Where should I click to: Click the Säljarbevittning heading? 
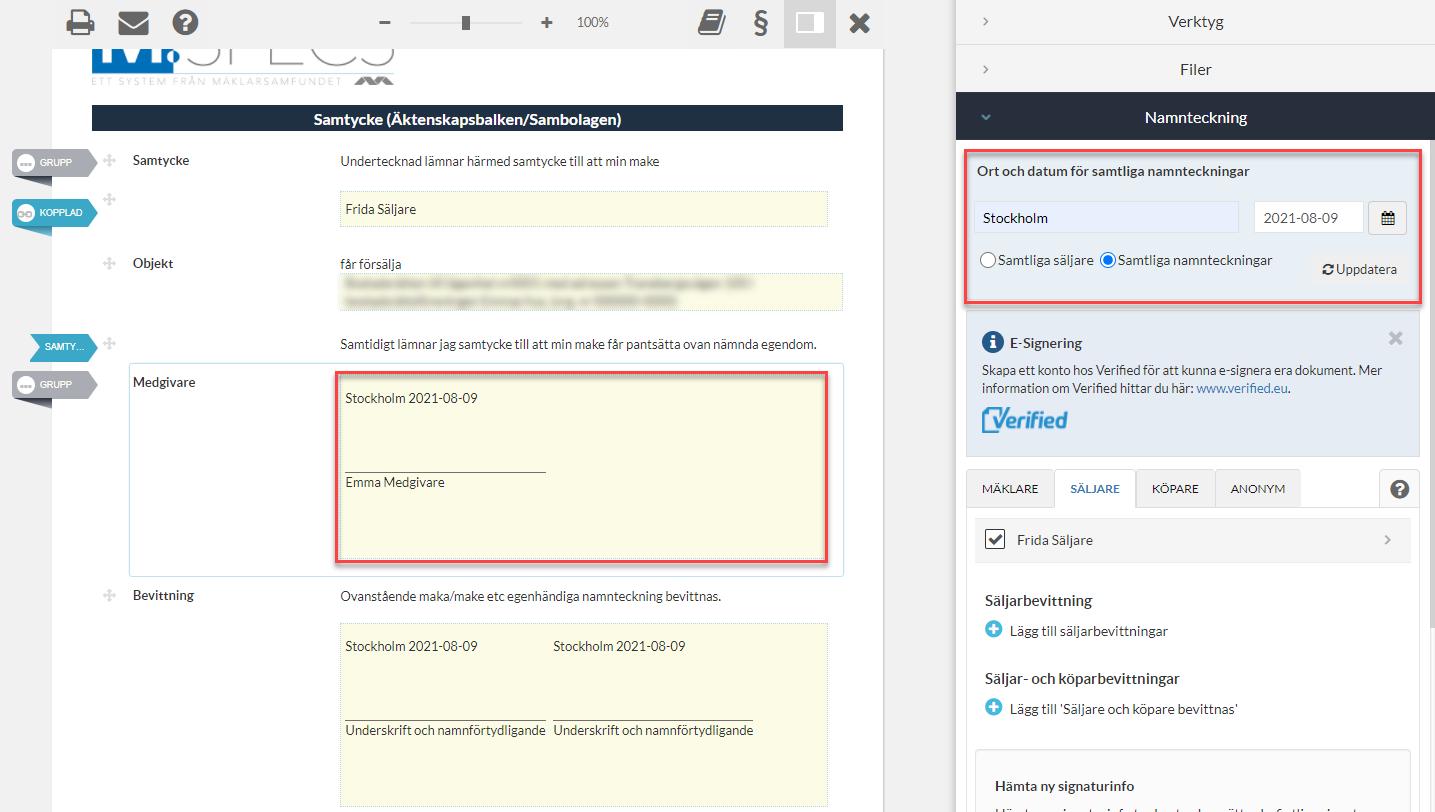click(1038, 601)
